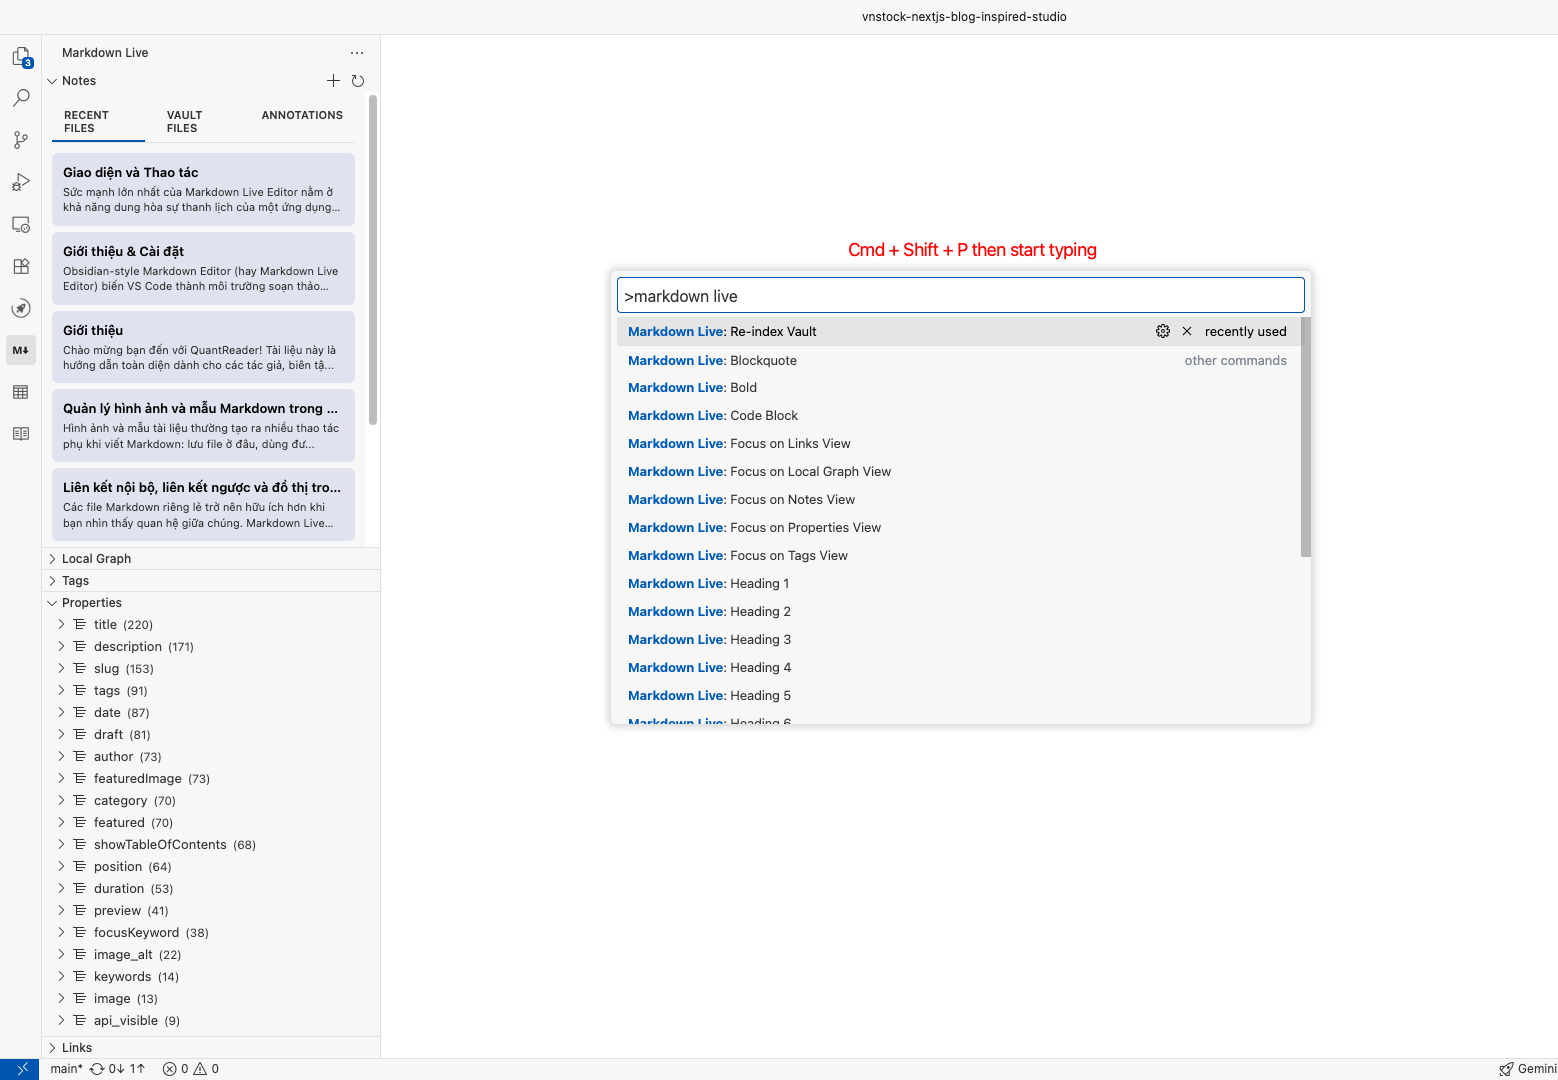The height and width of the screenshot is (1080, 1558).
Task: Open the Source Control view icon
Action: (x=21, y=140)
